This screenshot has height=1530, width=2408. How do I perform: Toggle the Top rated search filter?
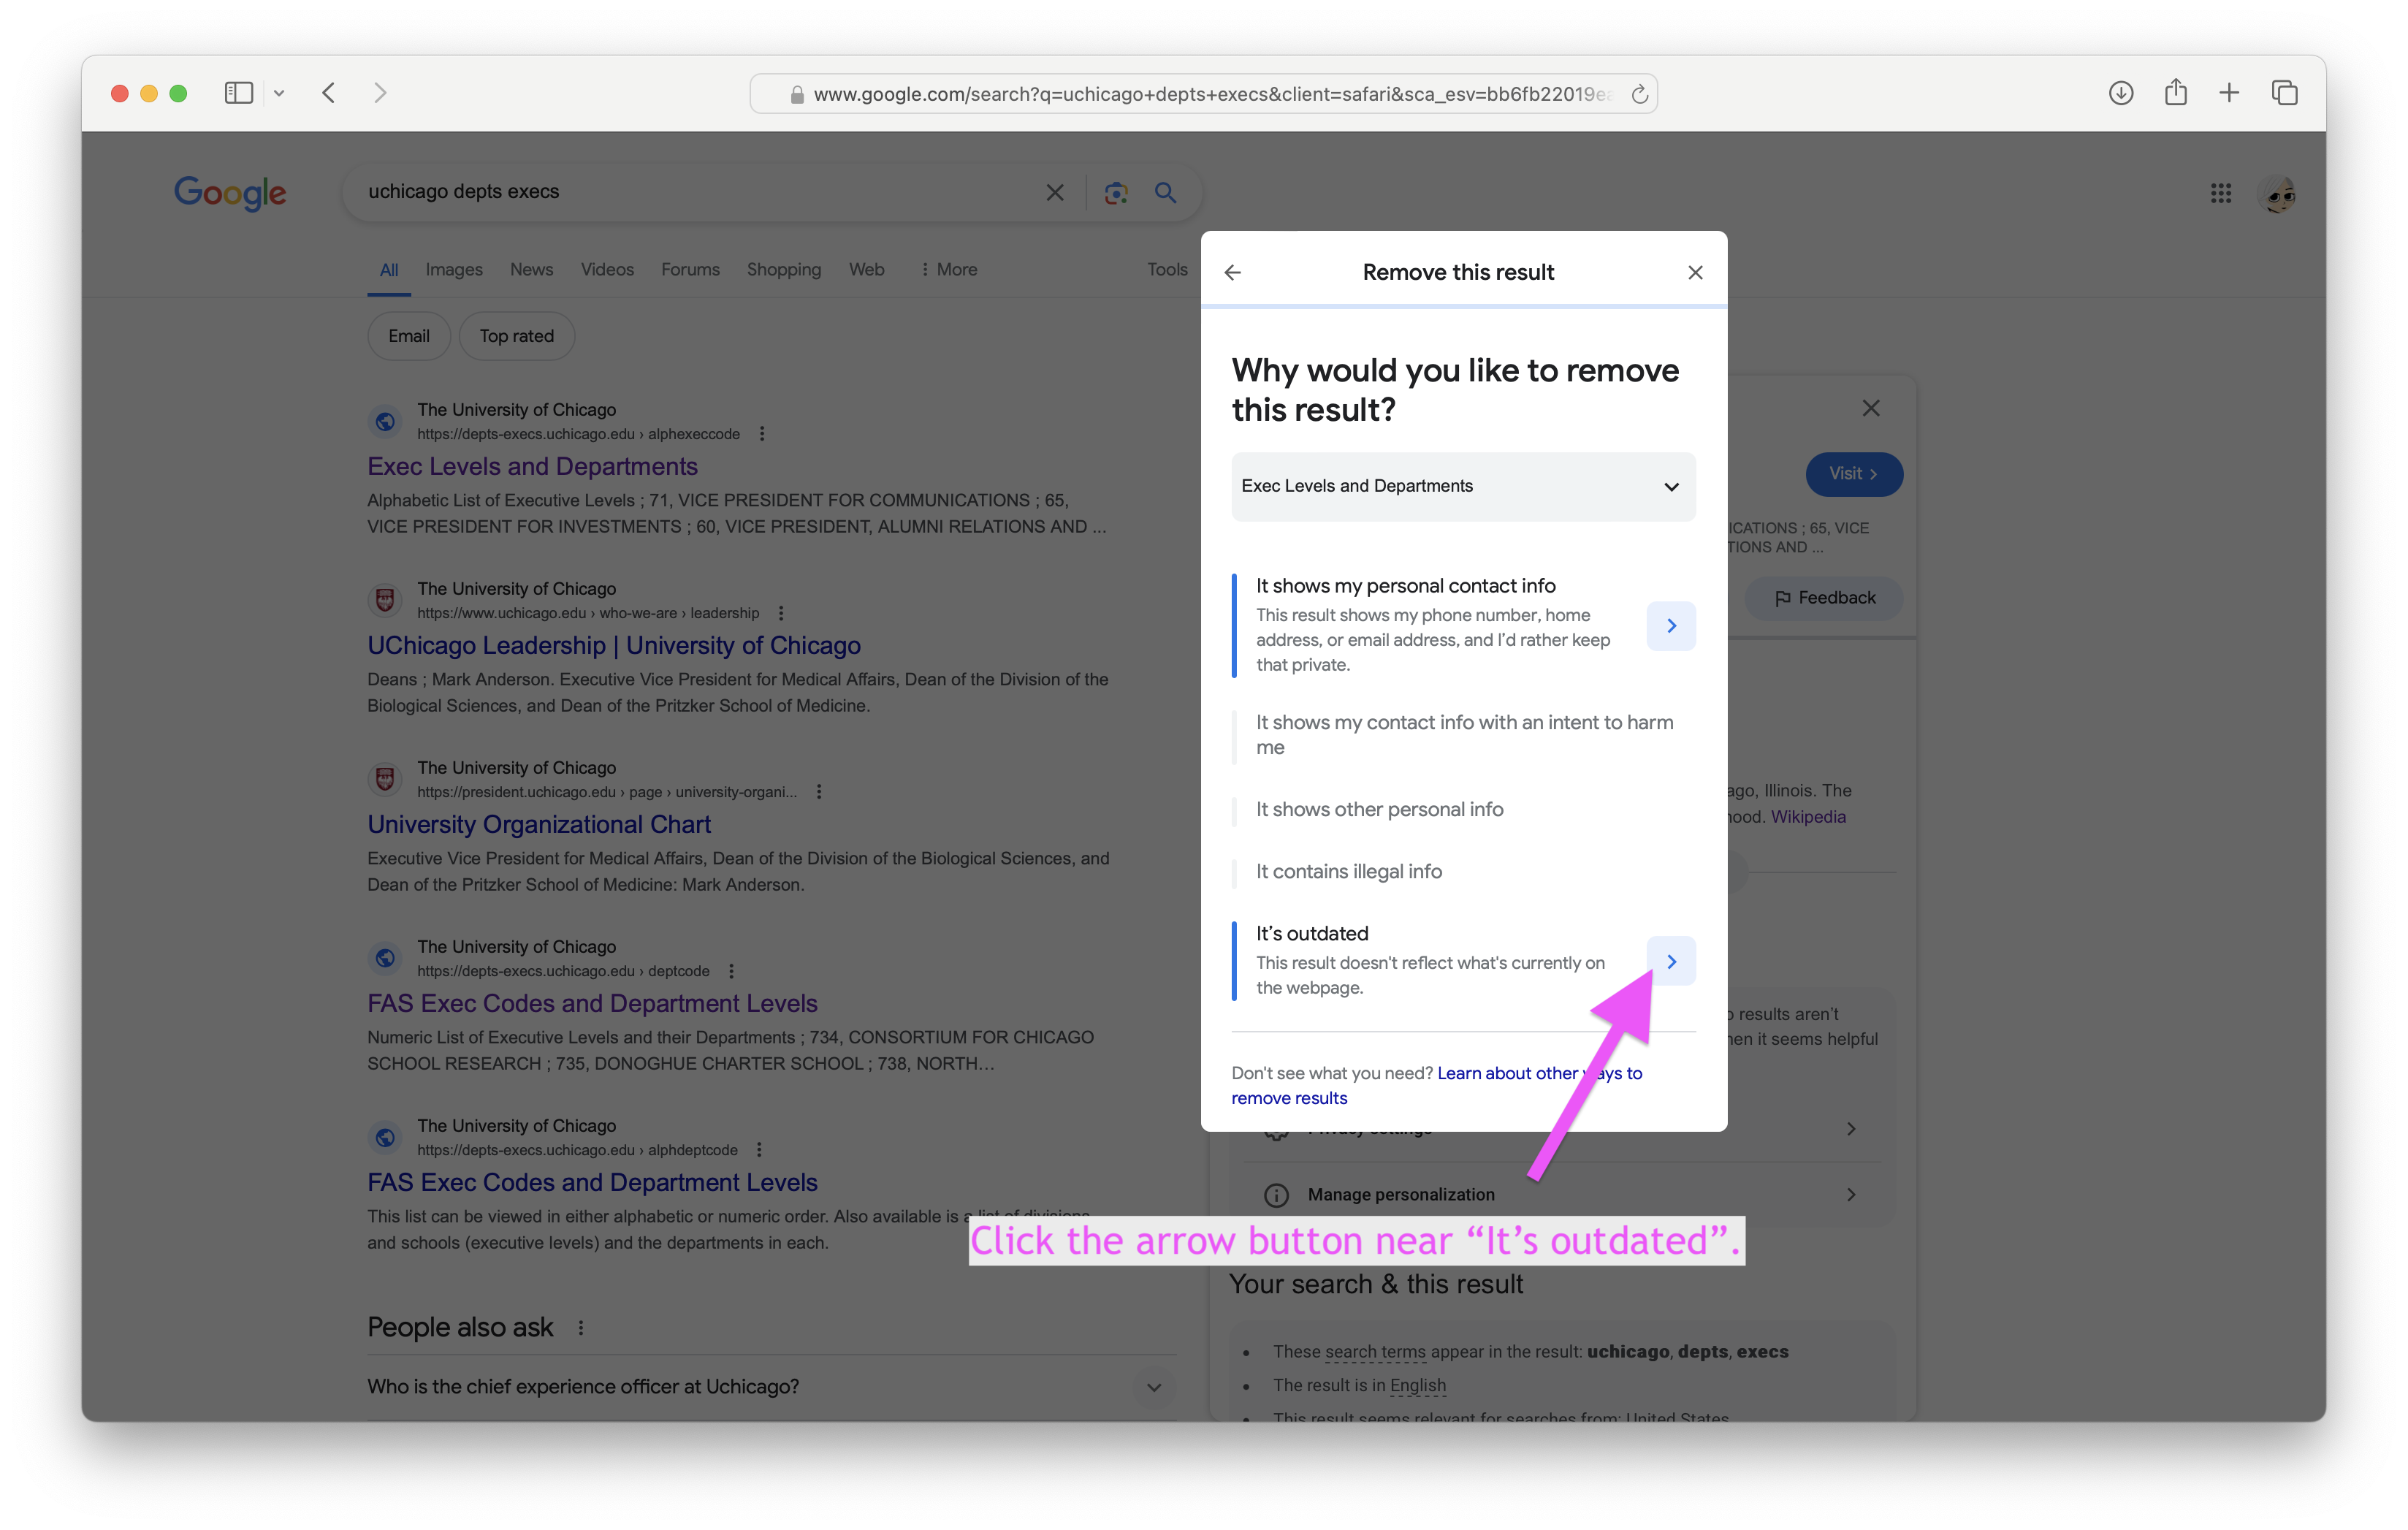point(517,335)
